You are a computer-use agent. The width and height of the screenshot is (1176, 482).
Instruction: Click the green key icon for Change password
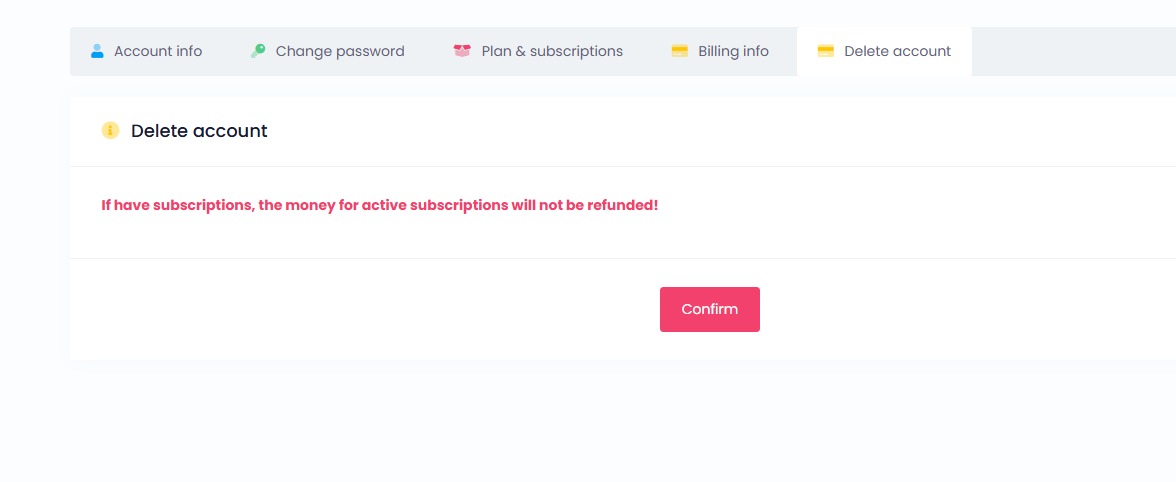coord(258,51)
